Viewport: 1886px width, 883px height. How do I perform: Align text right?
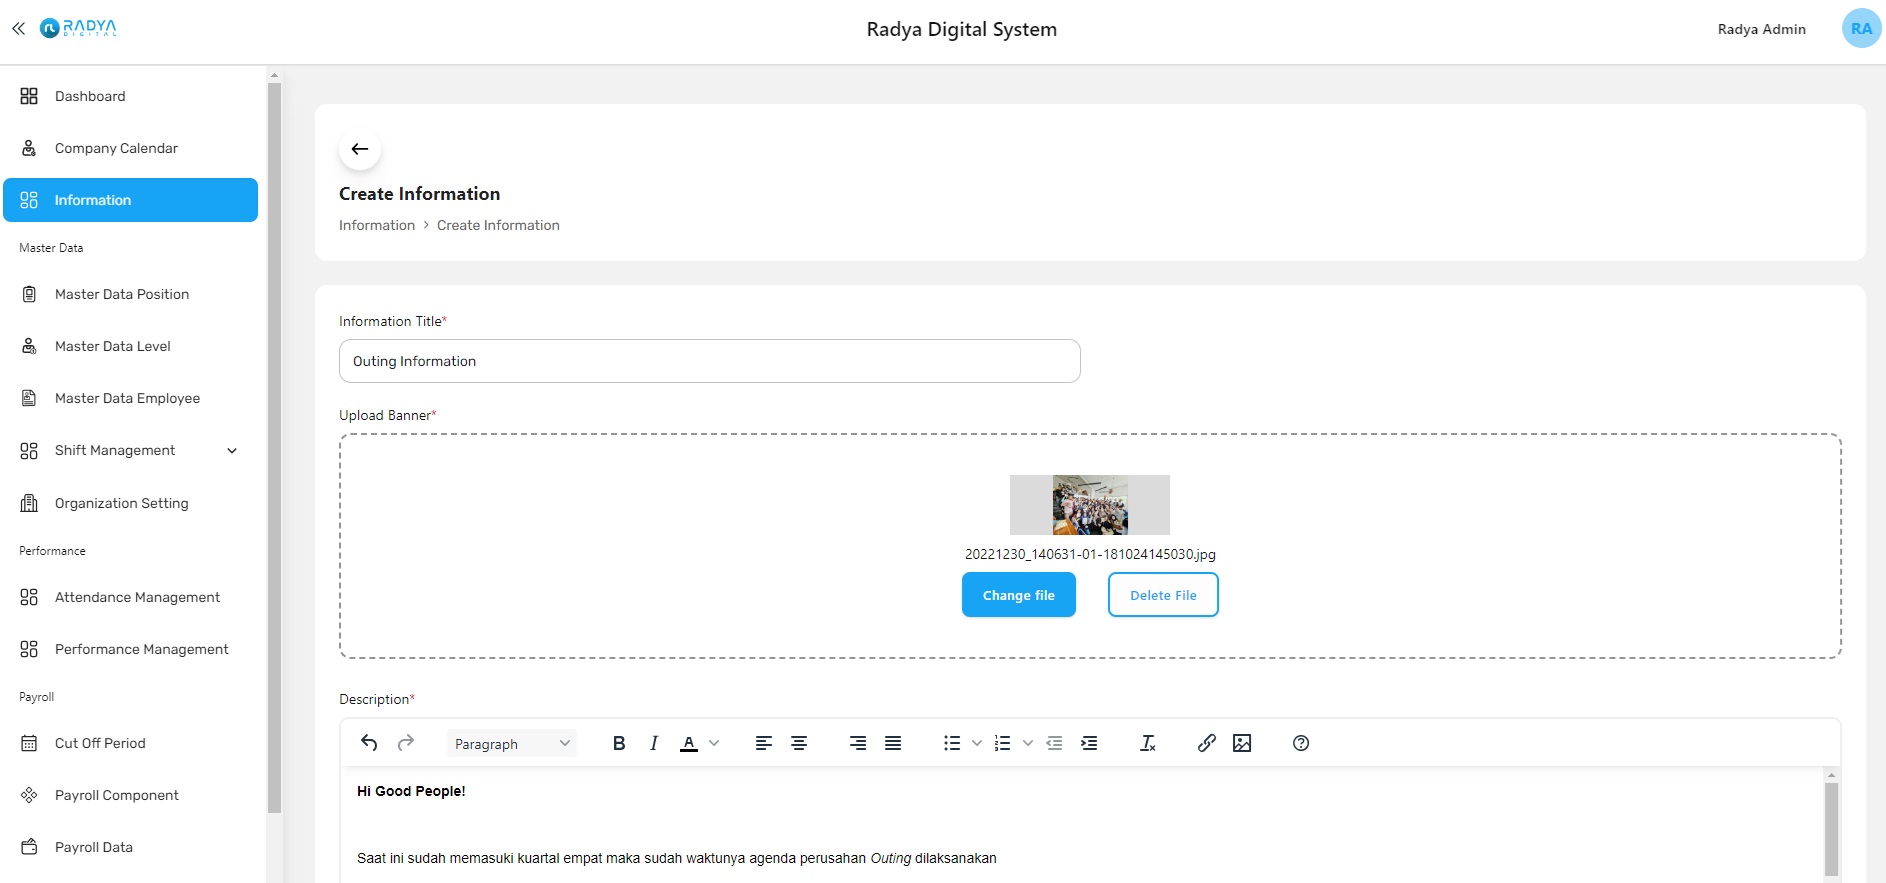[x=858, y=743]
